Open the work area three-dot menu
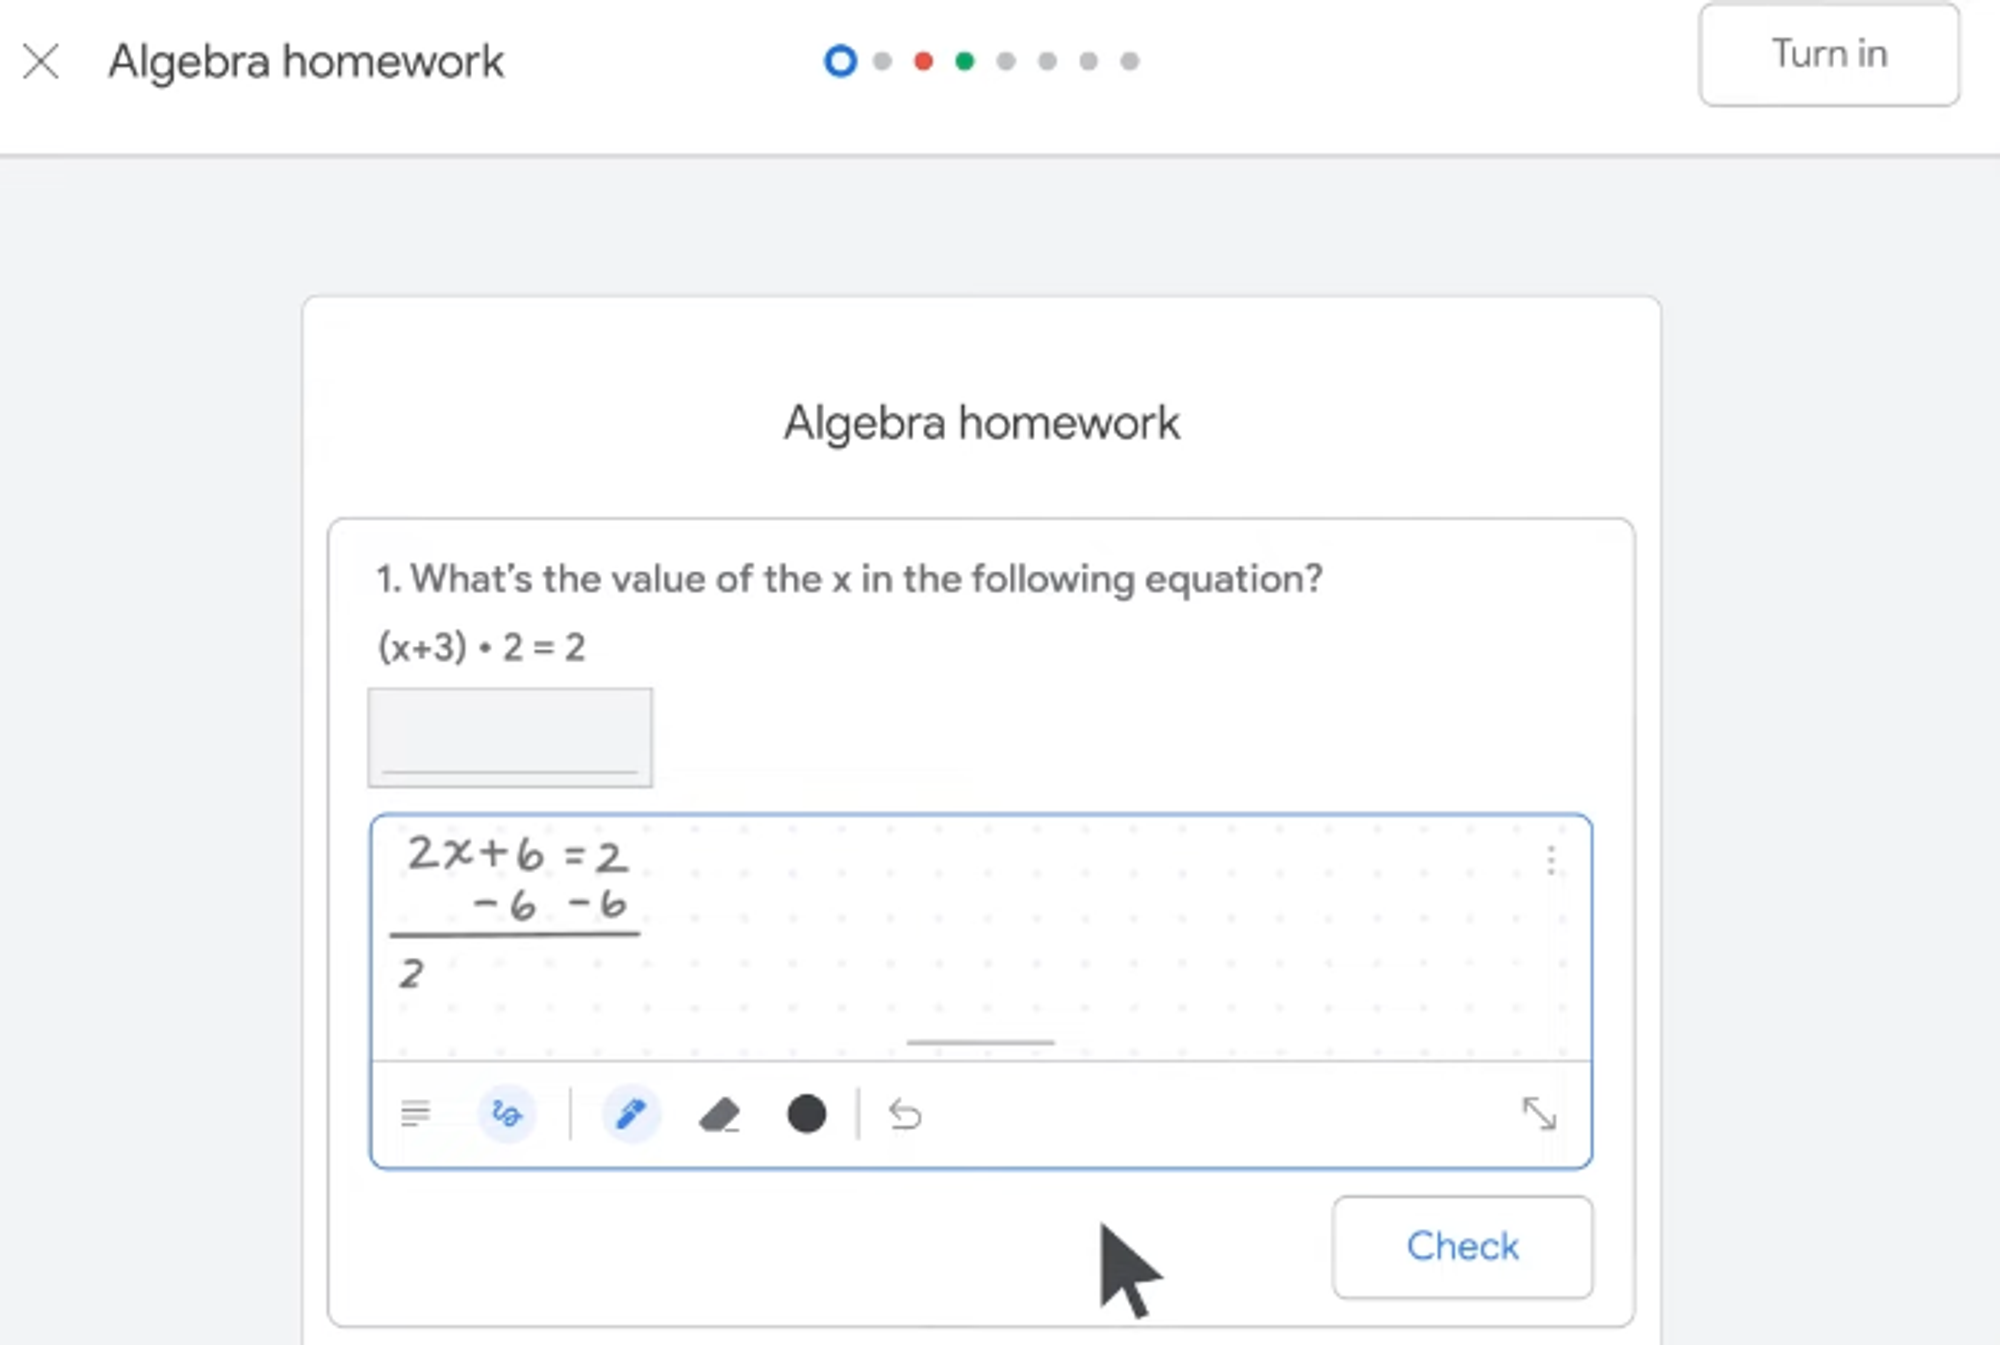2000x1345 pixels. [x=1551, y=860]
